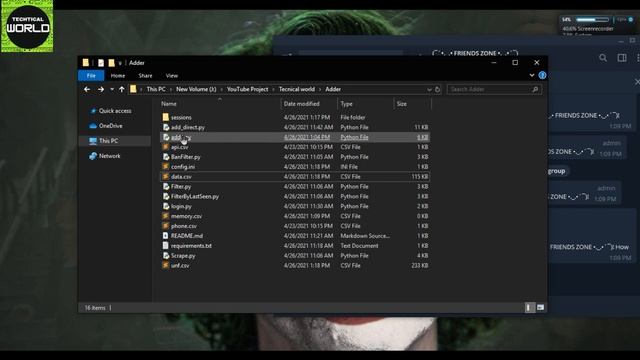Select config.ini file icon
The height and width of the screenshot is (360, 640).
165,167
